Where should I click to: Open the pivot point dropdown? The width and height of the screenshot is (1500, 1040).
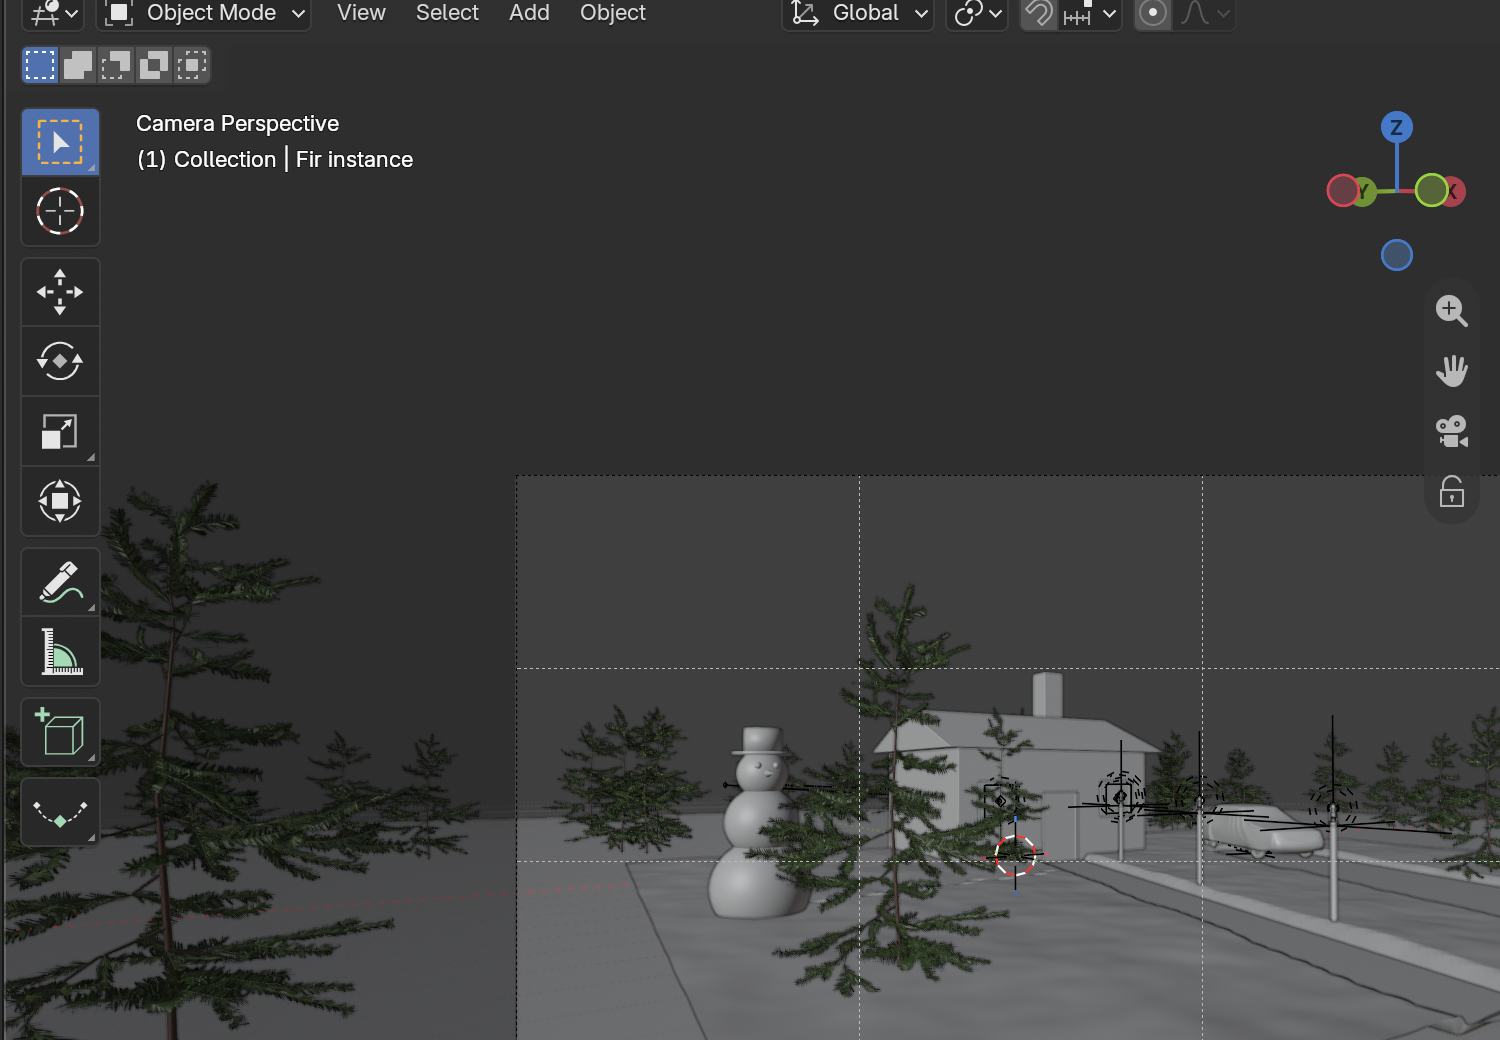click(x=977, y=14)
